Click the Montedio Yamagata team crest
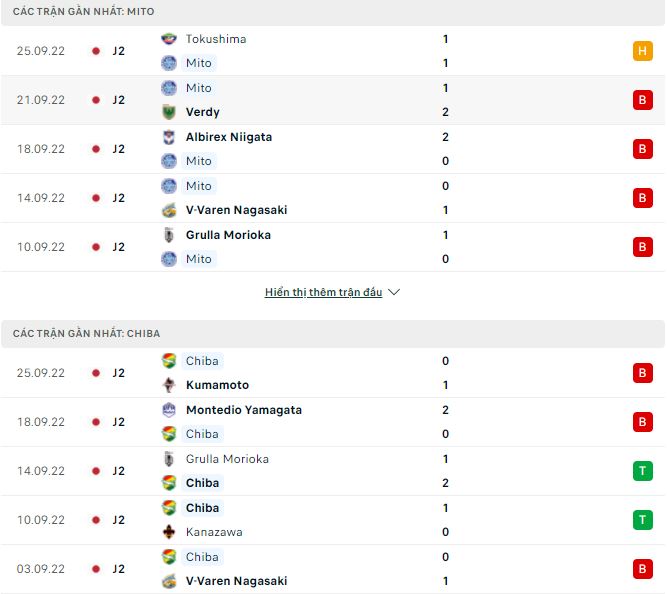 click(x=169, y=410)
